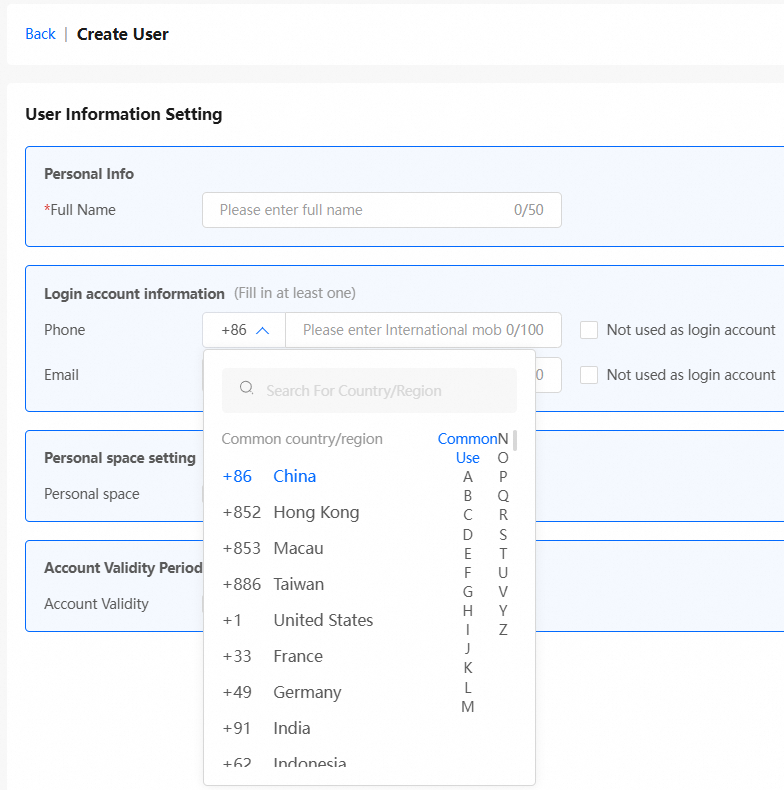Viewport: 784px width, 790px height.
Task: Select +33 France country code
Action: pyautogui.click(x=300, y=656)
